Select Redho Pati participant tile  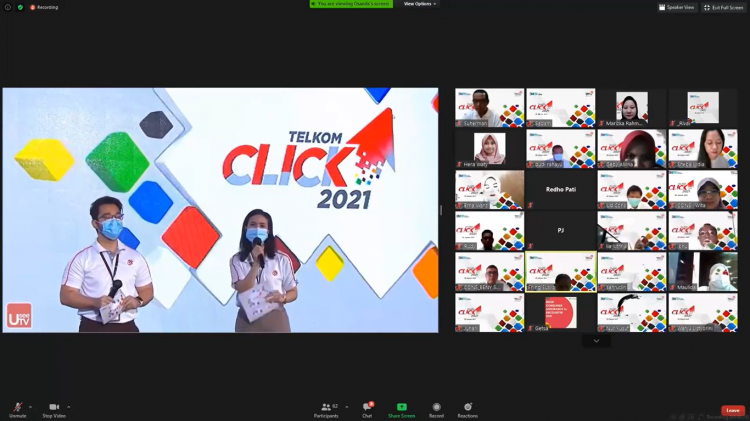[561, 190]
